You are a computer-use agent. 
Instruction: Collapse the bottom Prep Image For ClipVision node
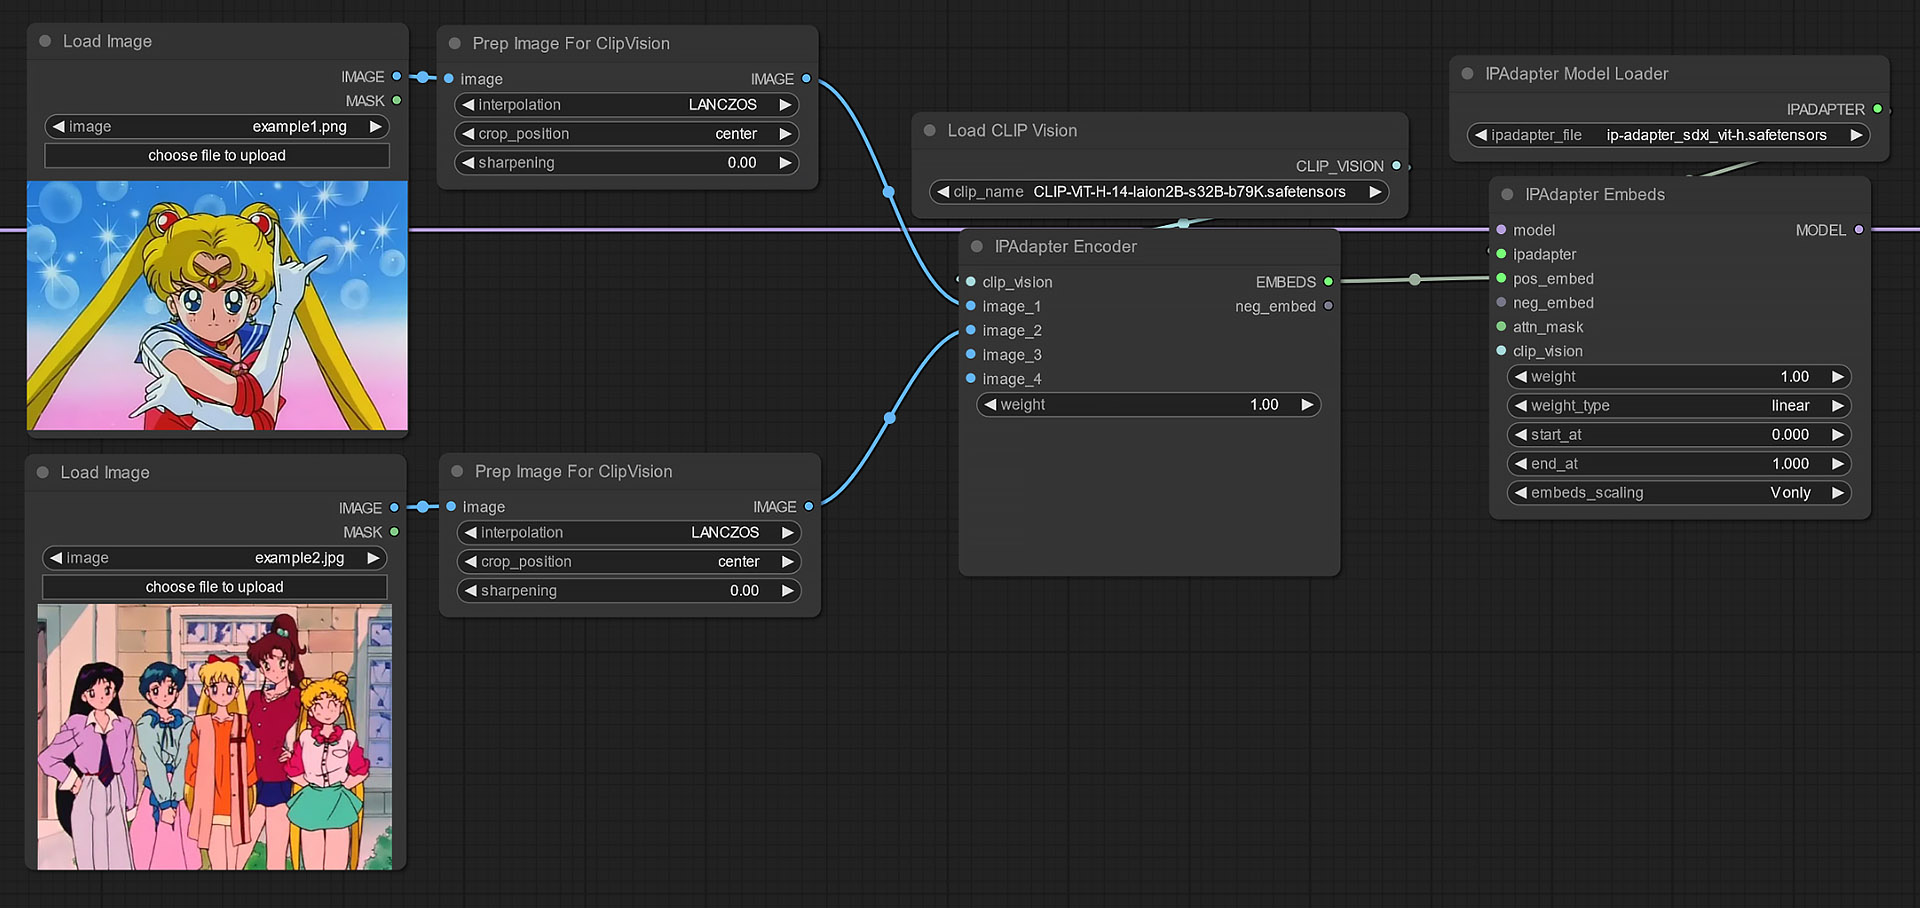[457, 471]
